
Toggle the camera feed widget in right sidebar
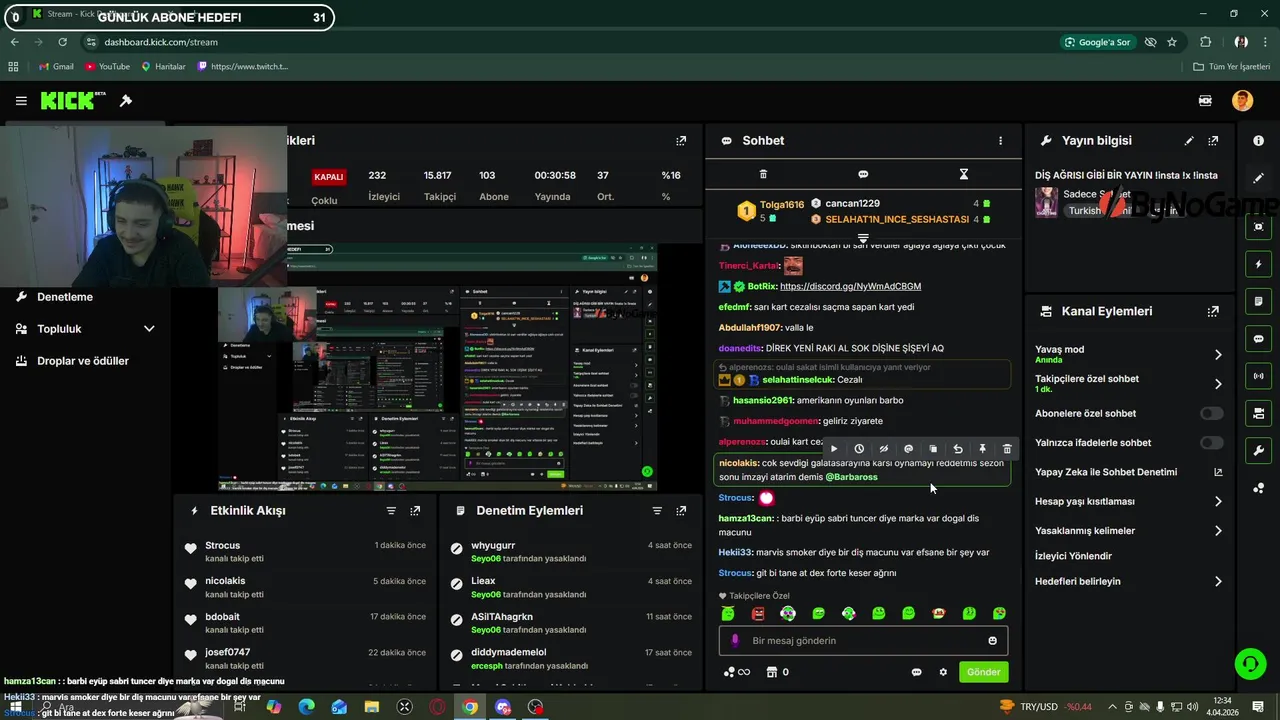click(x=1258, y=413)
